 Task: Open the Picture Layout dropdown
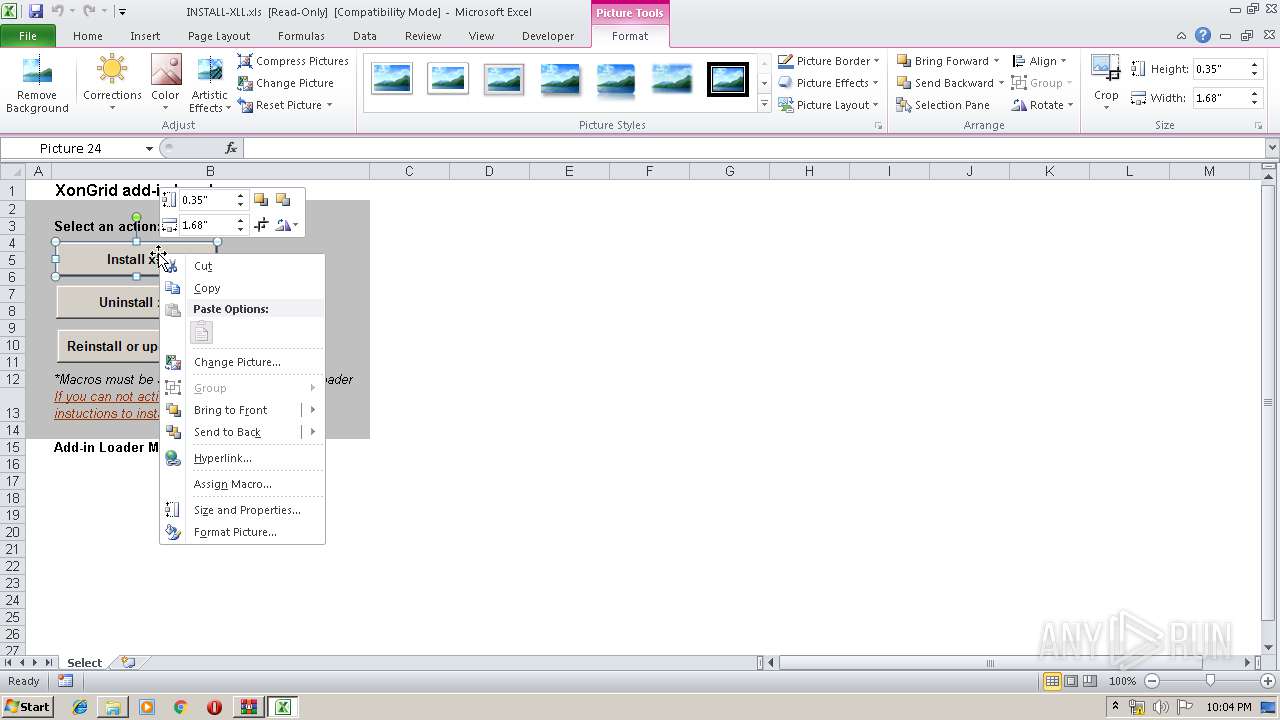click(x=829, y=105)
